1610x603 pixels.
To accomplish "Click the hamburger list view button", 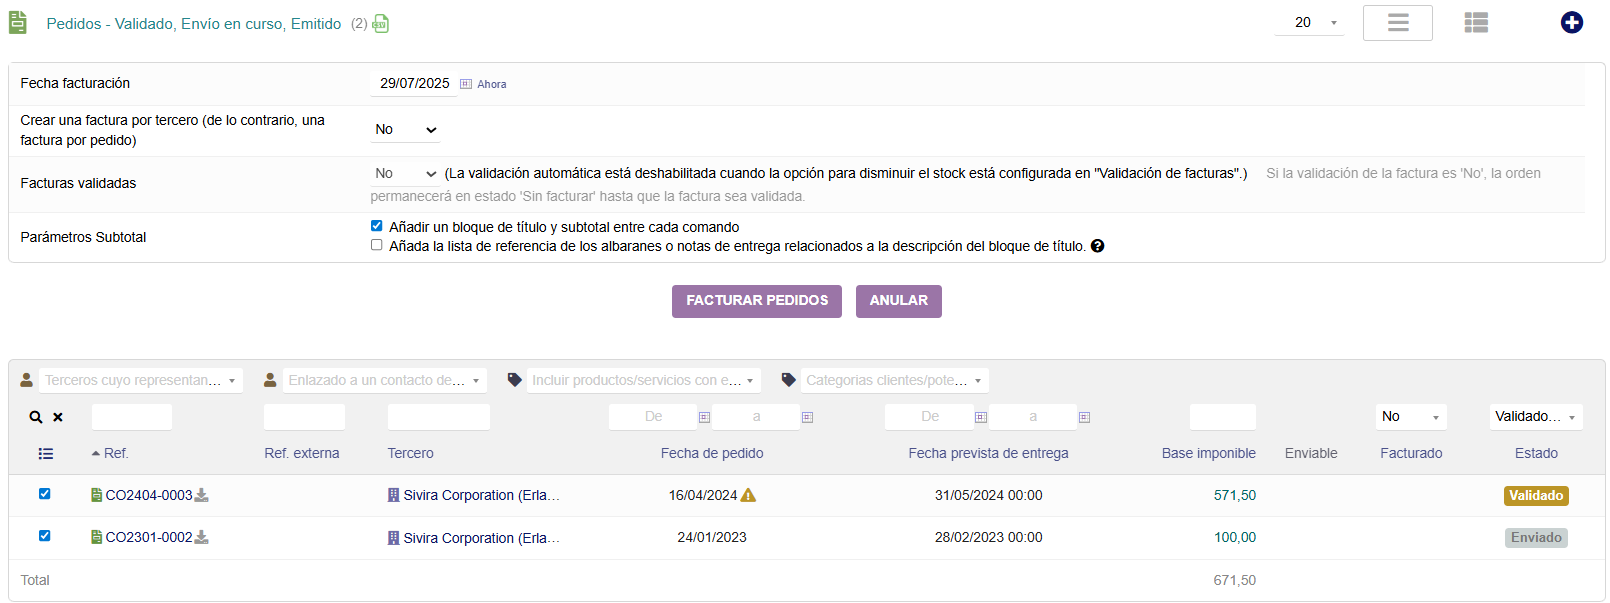I will pyautogui.click(x=1397, y=23).
